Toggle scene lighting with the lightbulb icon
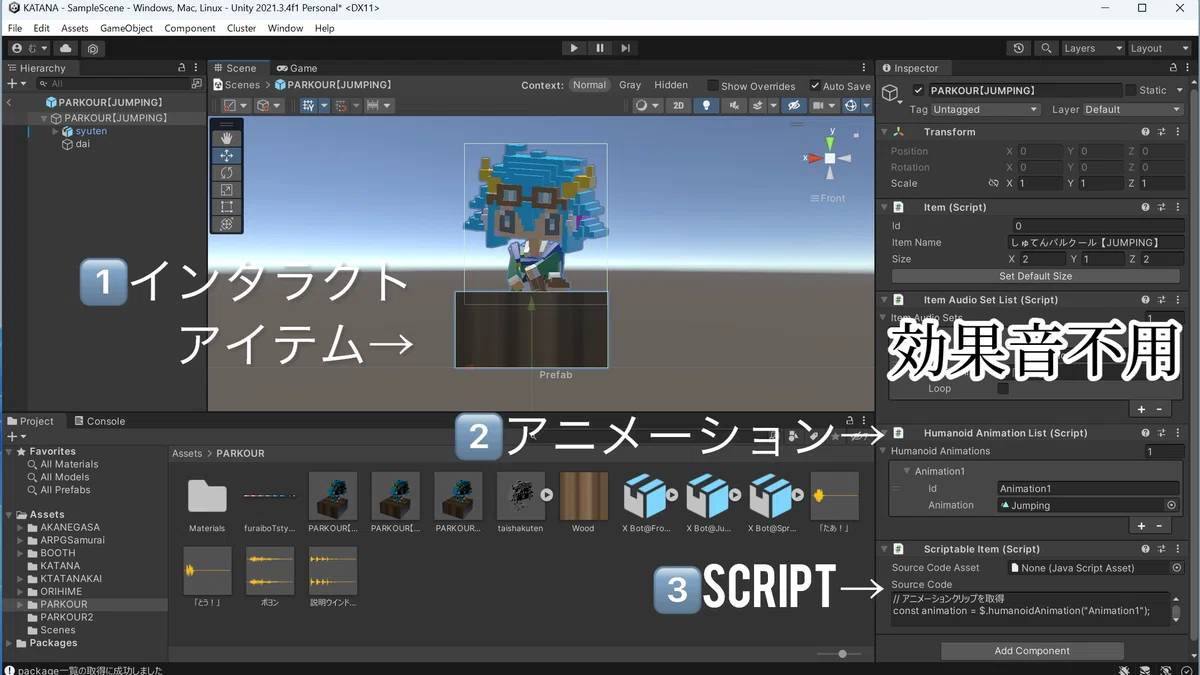Screen dimensions: 1200x675 pyautogui.click(x=706, y=105)
